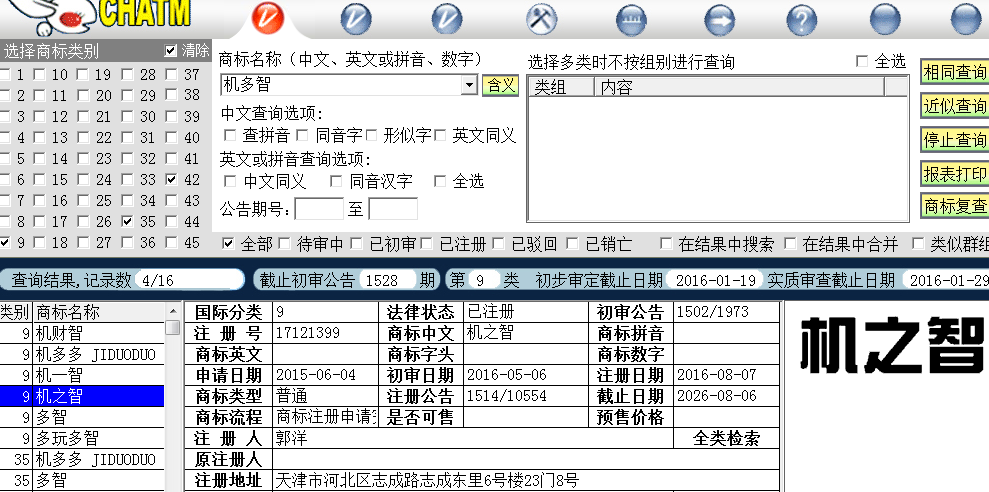
Task: Focus the 公告期号 end field after 至
Action: (393, 209)
